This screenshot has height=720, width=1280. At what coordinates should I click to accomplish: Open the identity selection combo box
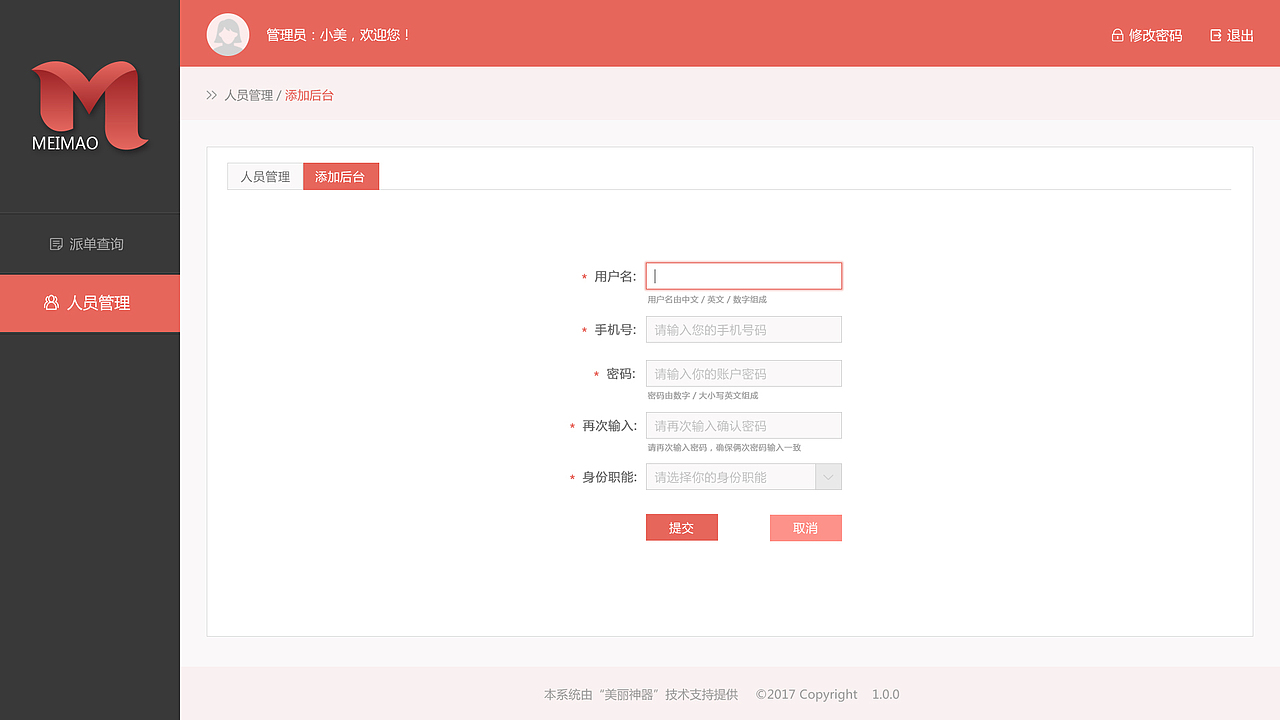(744, 476)
